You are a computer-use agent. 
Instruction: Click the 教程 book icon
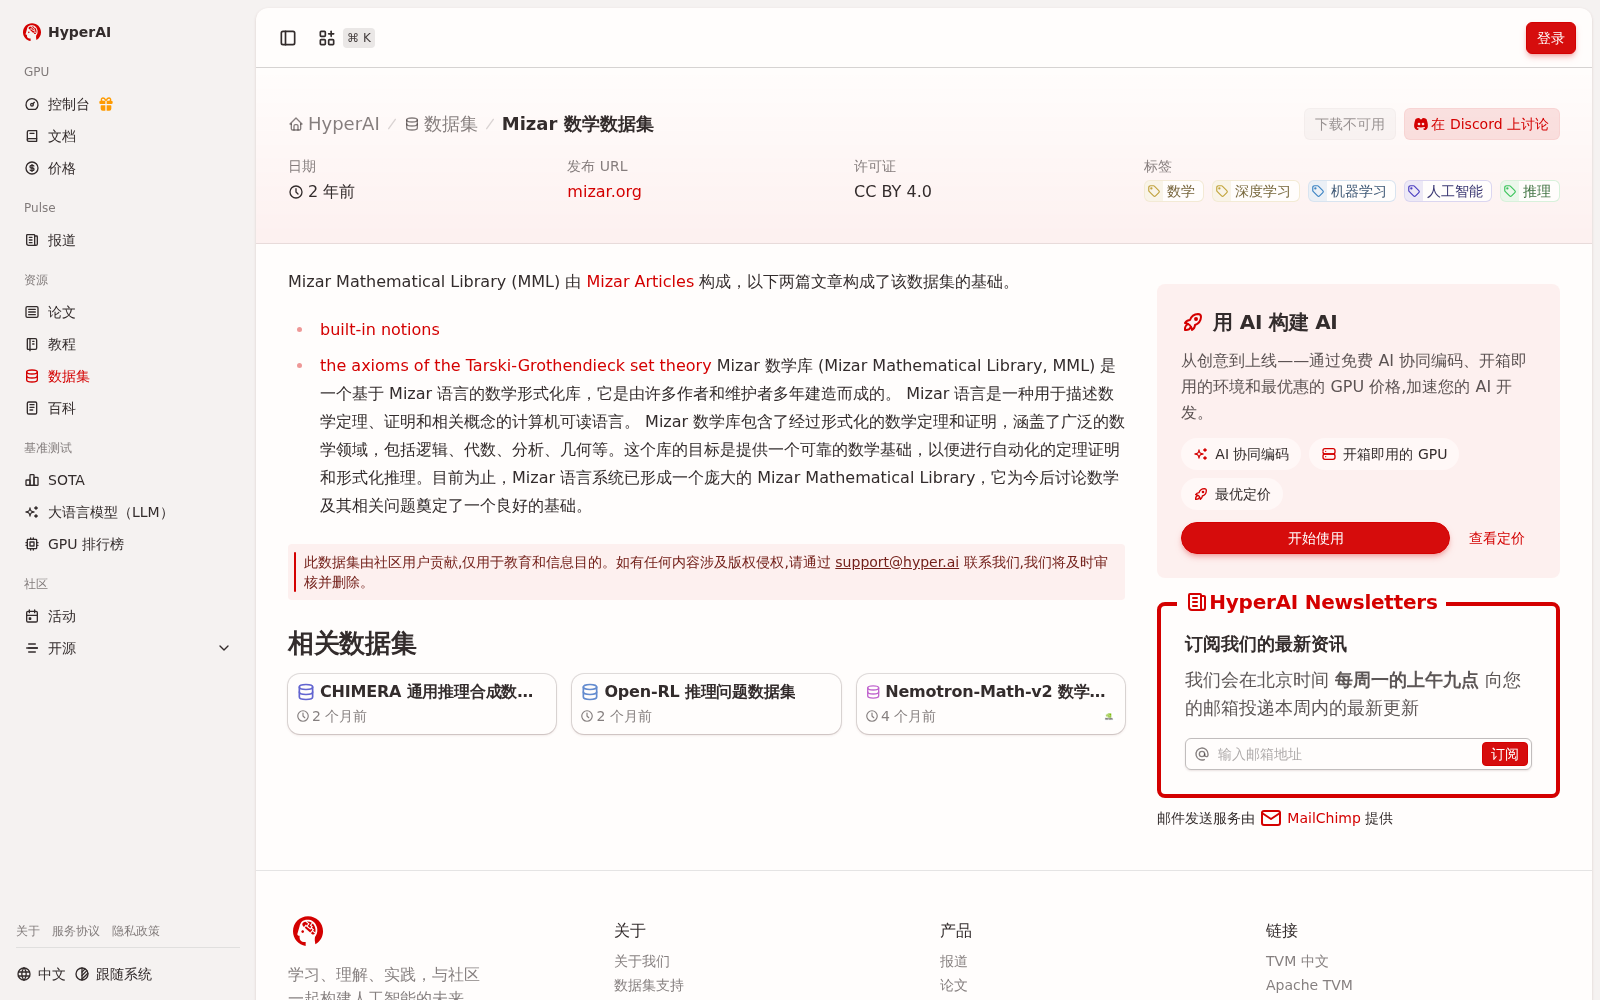pos(32,344)
